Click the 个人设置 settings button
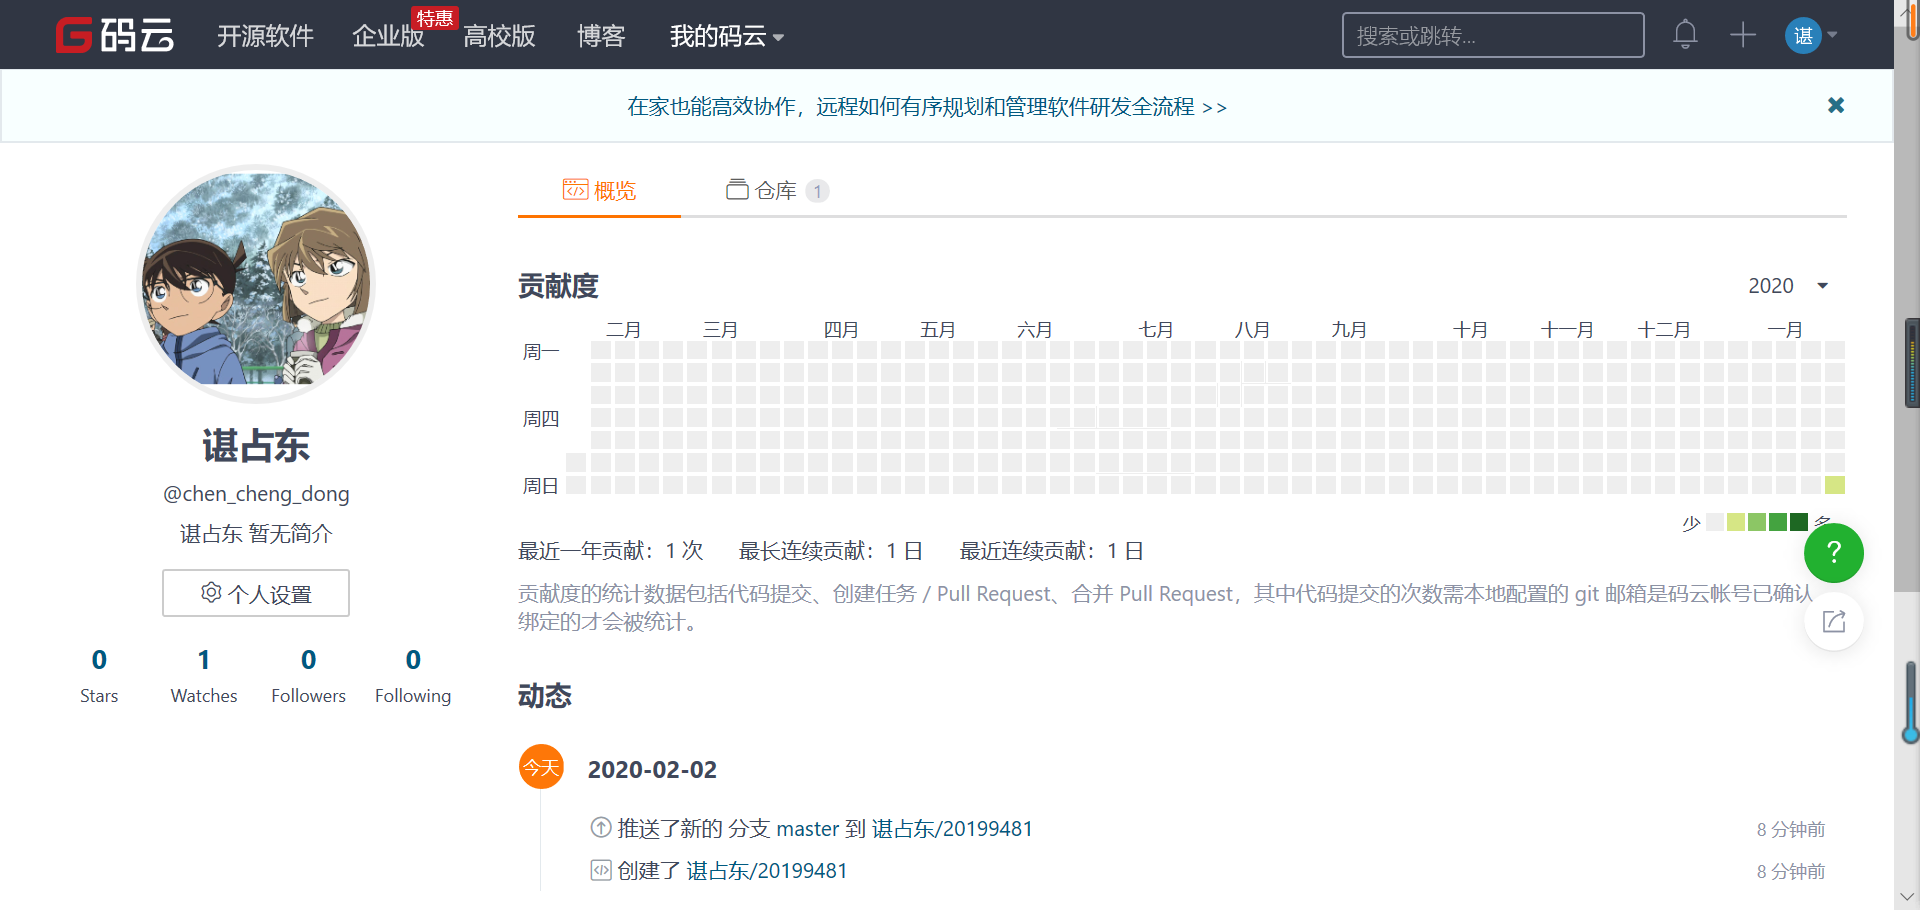This screenshot has width=1920, height=910. (256, 594)
